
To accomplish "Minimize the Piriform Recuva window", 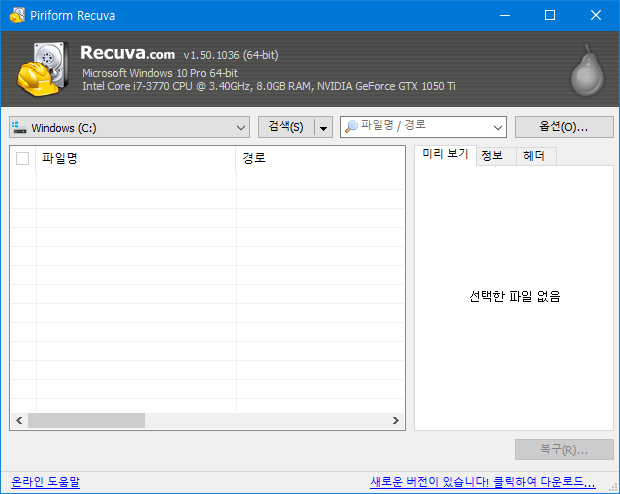I will pyautogui.click(x=505, y=15).
